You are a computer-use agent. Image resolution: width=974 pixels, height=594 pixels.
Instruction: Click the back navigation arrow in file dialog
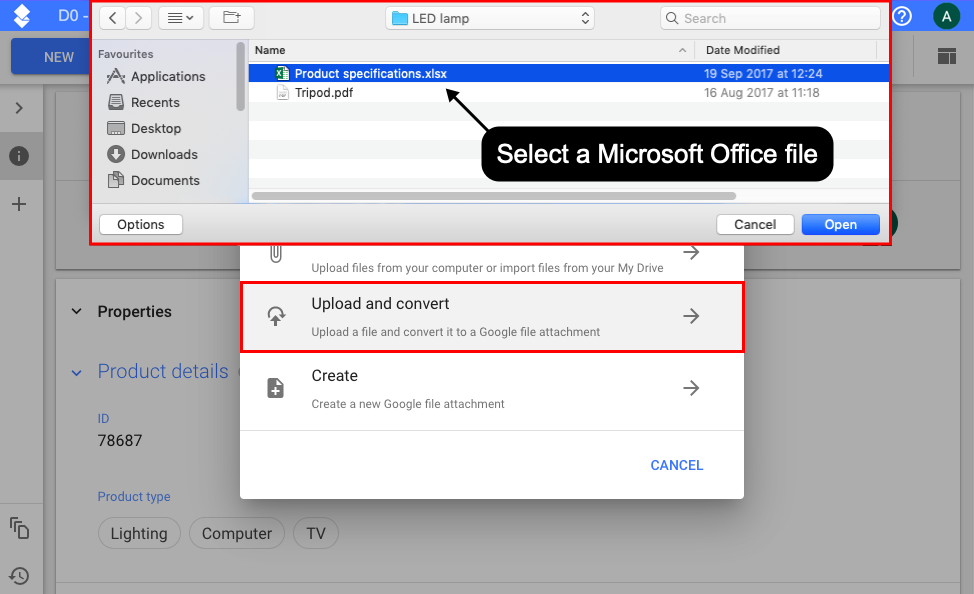coord(113,18)
